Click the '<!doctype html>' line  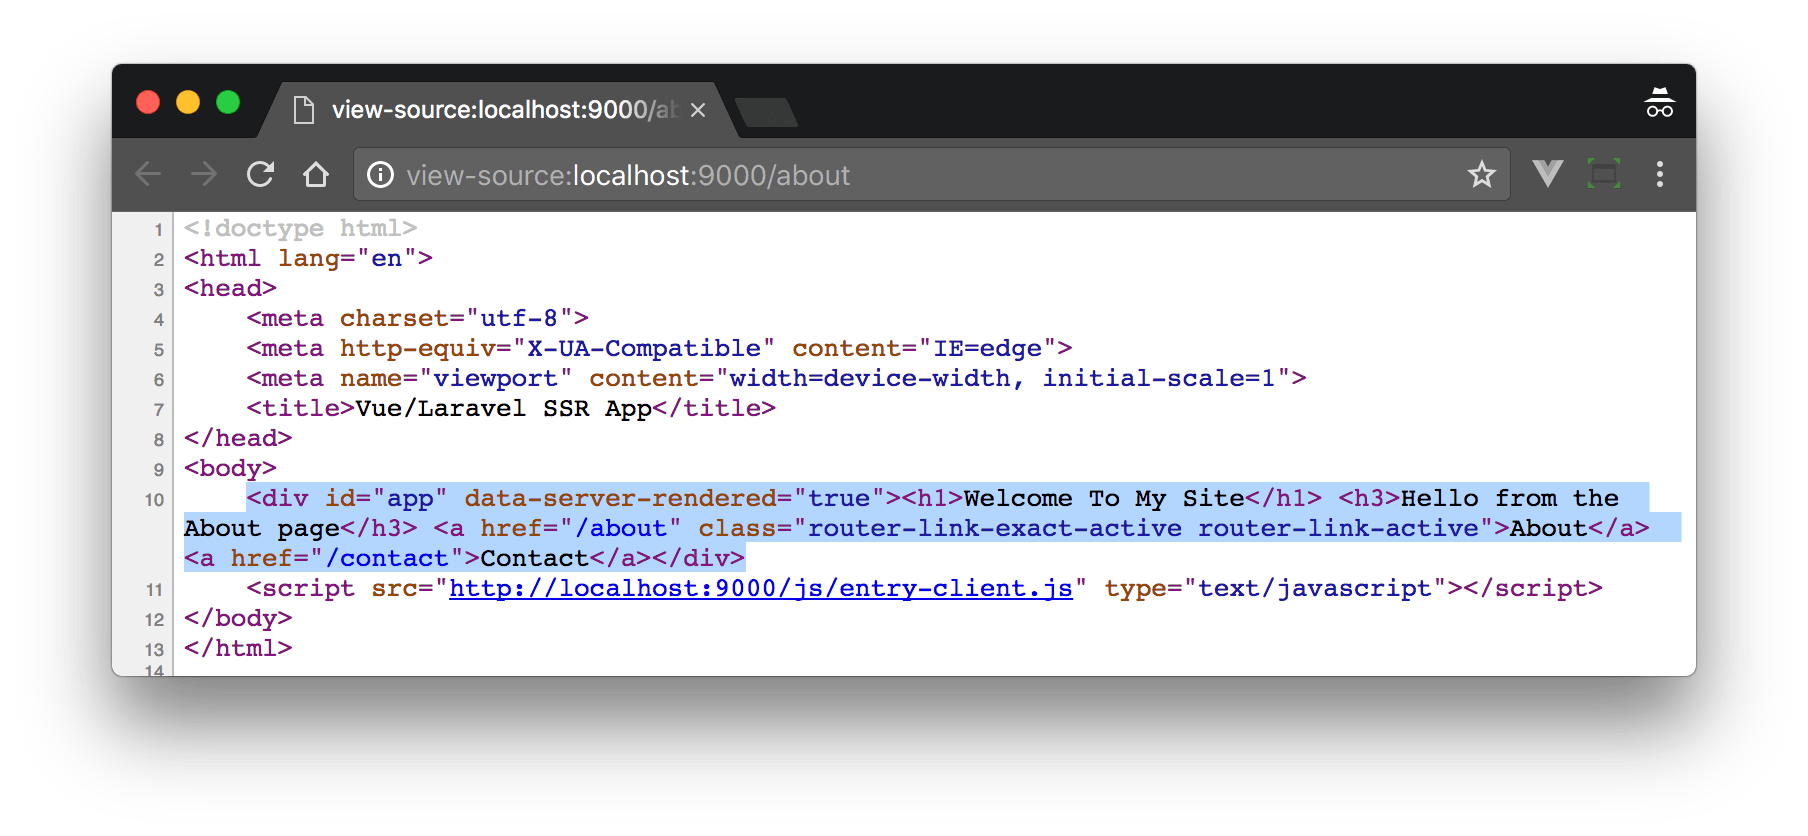click(300, 228)
